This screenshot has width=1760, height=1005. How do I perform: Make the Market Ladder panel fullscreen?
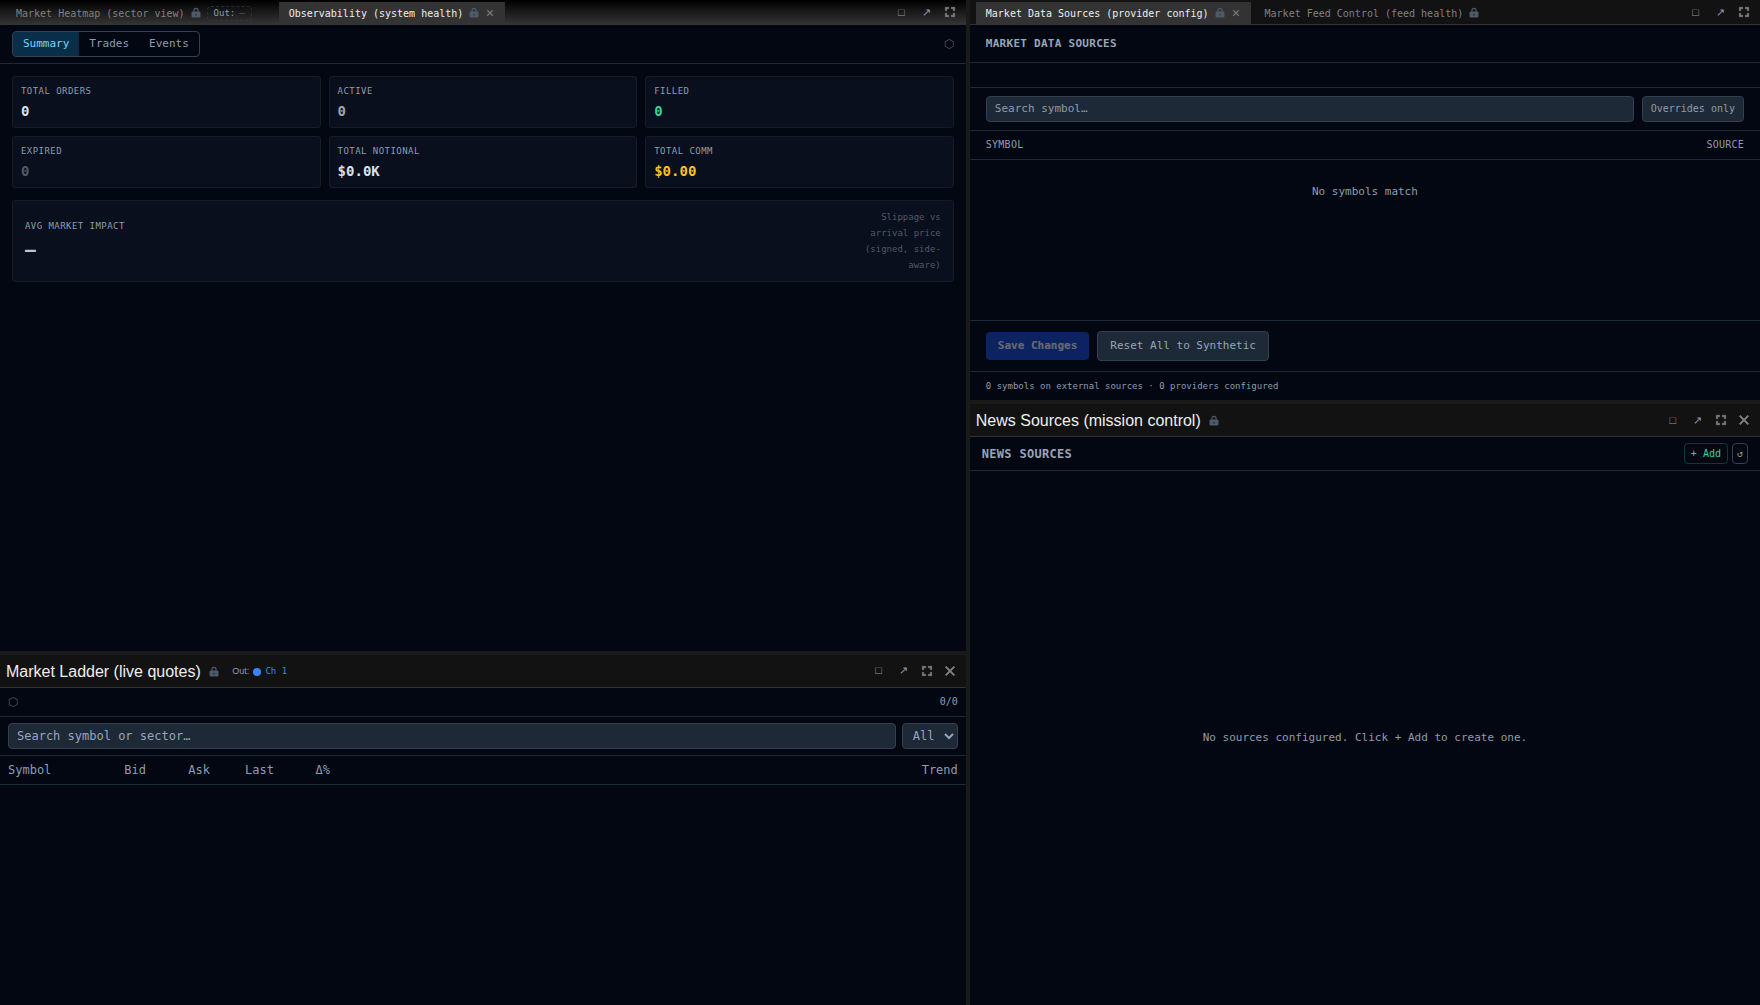click(927, 671)
